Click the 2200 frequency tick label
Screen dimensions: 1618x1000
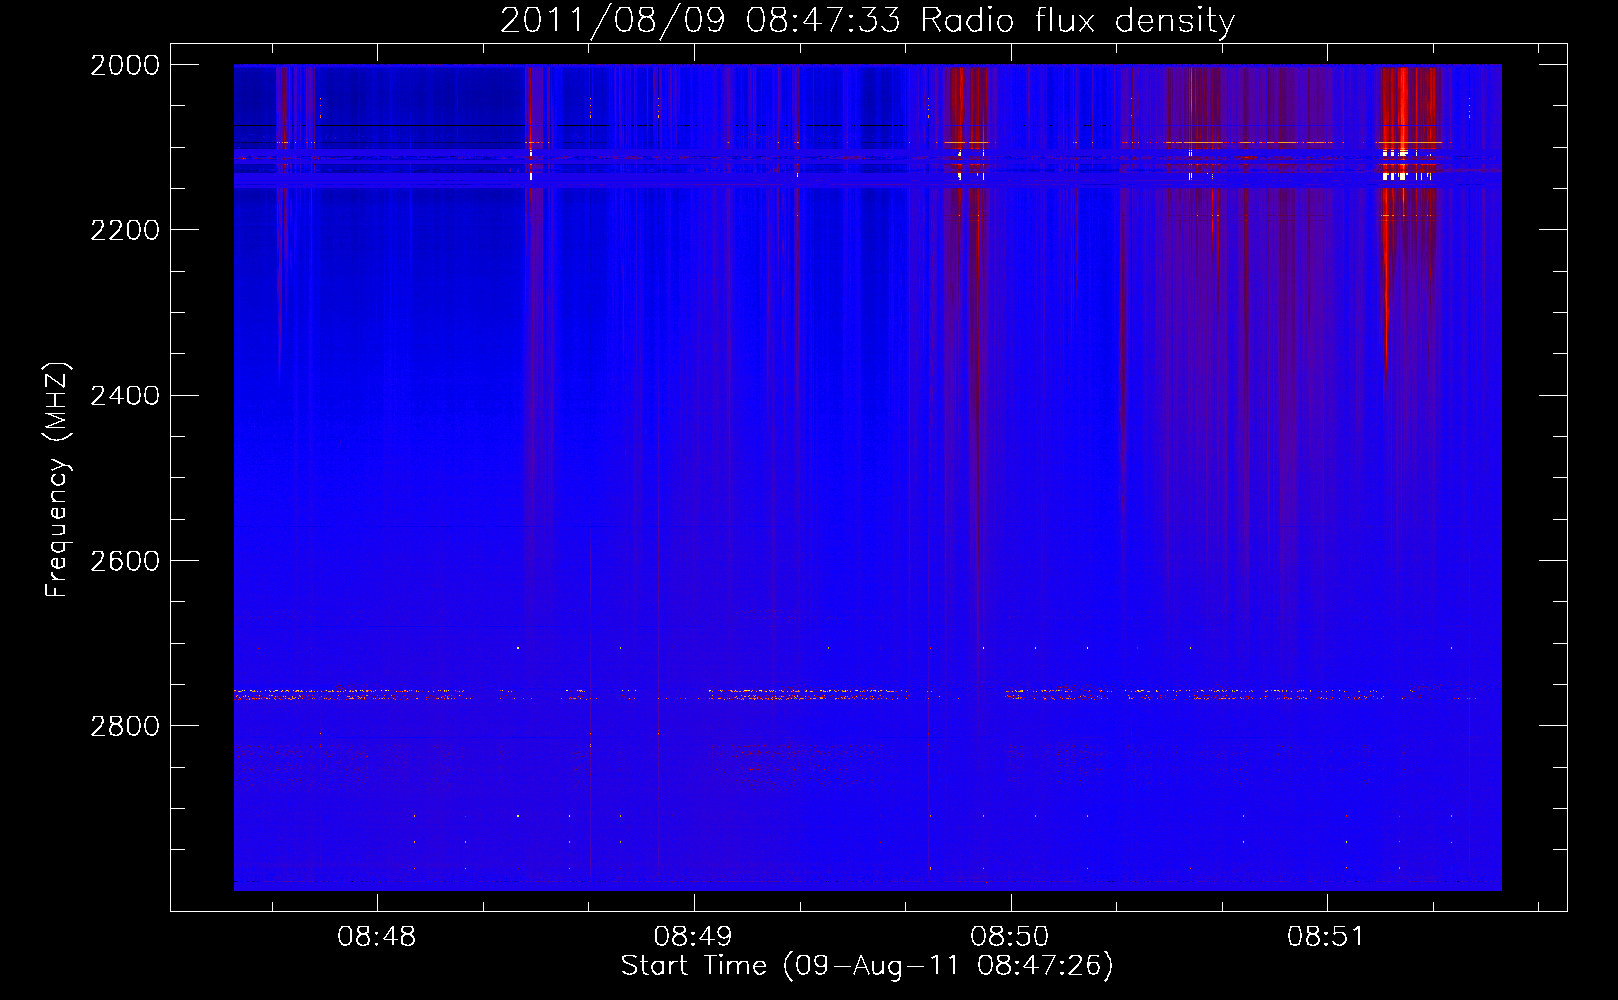pos(125,230)
